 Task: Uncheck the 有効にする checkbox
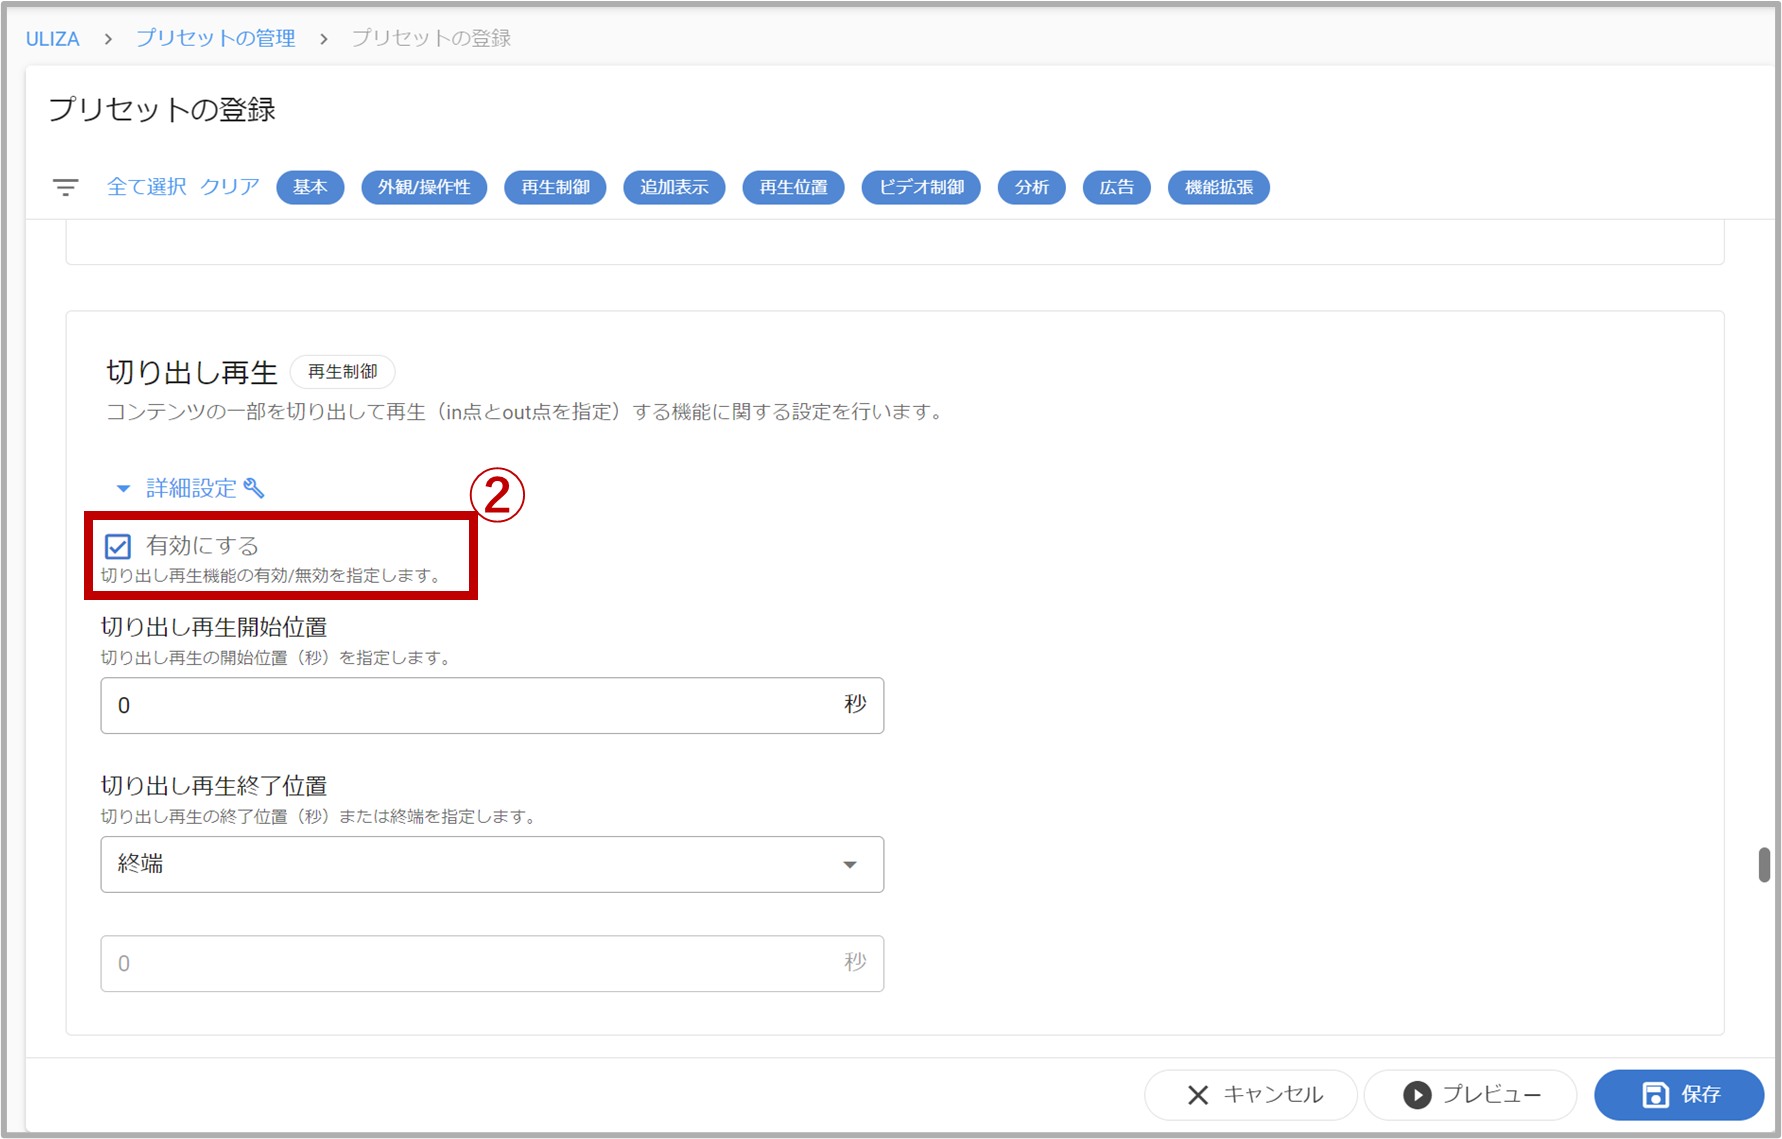click(118, 546)
